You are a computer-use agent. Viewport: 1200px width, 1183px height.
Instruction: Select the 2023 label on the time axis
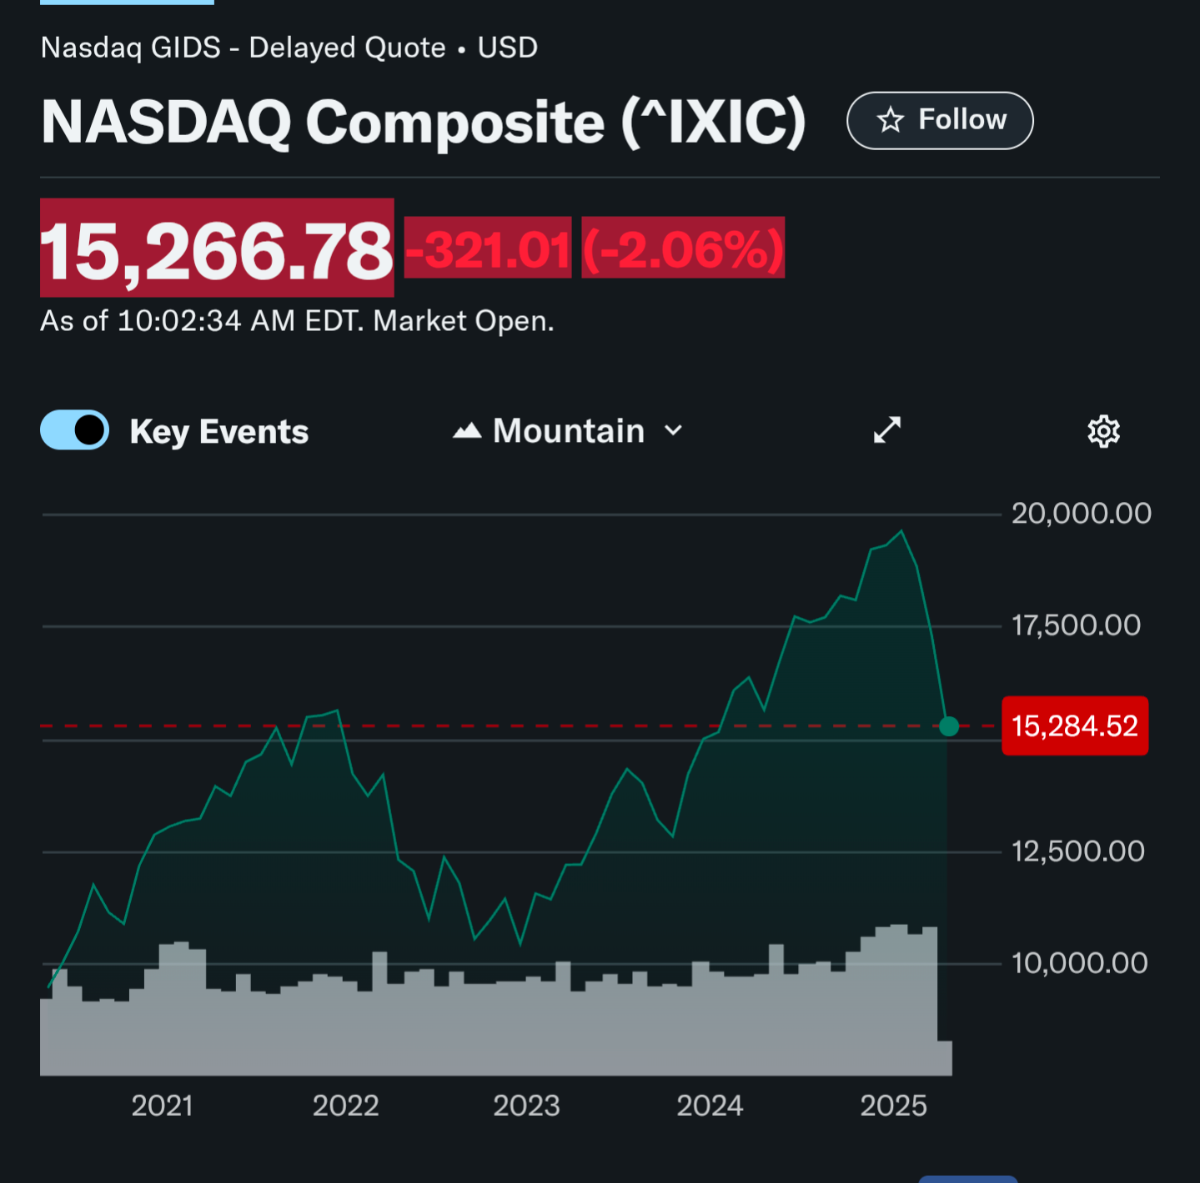point(526,1106)
